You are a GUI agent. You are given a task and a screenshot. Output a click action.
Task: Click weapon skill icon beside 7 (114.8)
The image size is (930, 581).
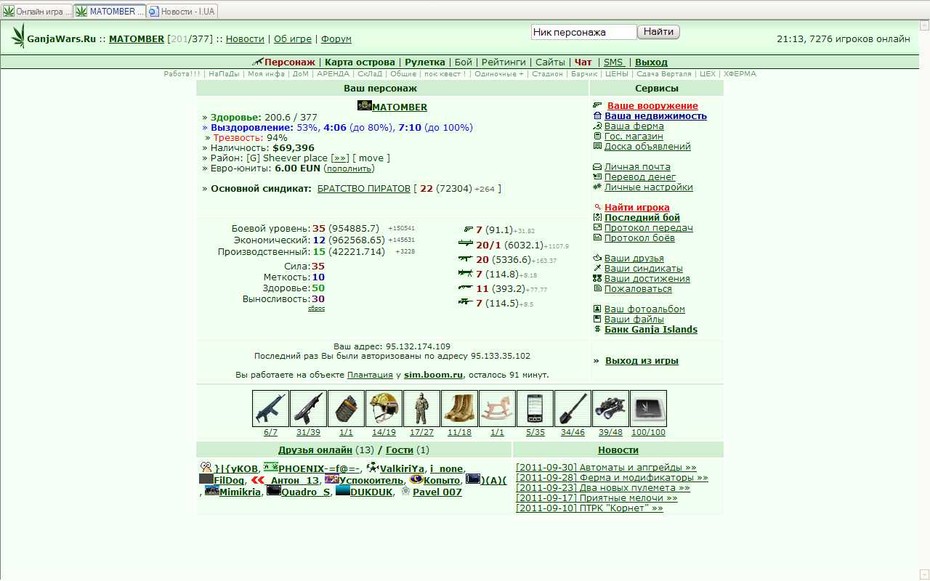(x=466, y=273)
